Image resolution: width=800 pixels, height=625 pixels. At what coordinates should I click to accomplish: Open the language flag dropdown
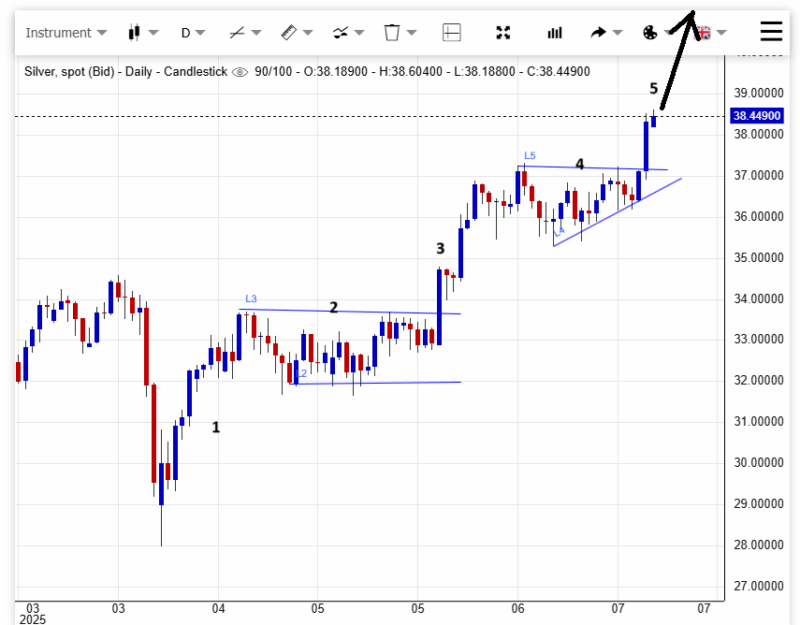click(711, 32)
